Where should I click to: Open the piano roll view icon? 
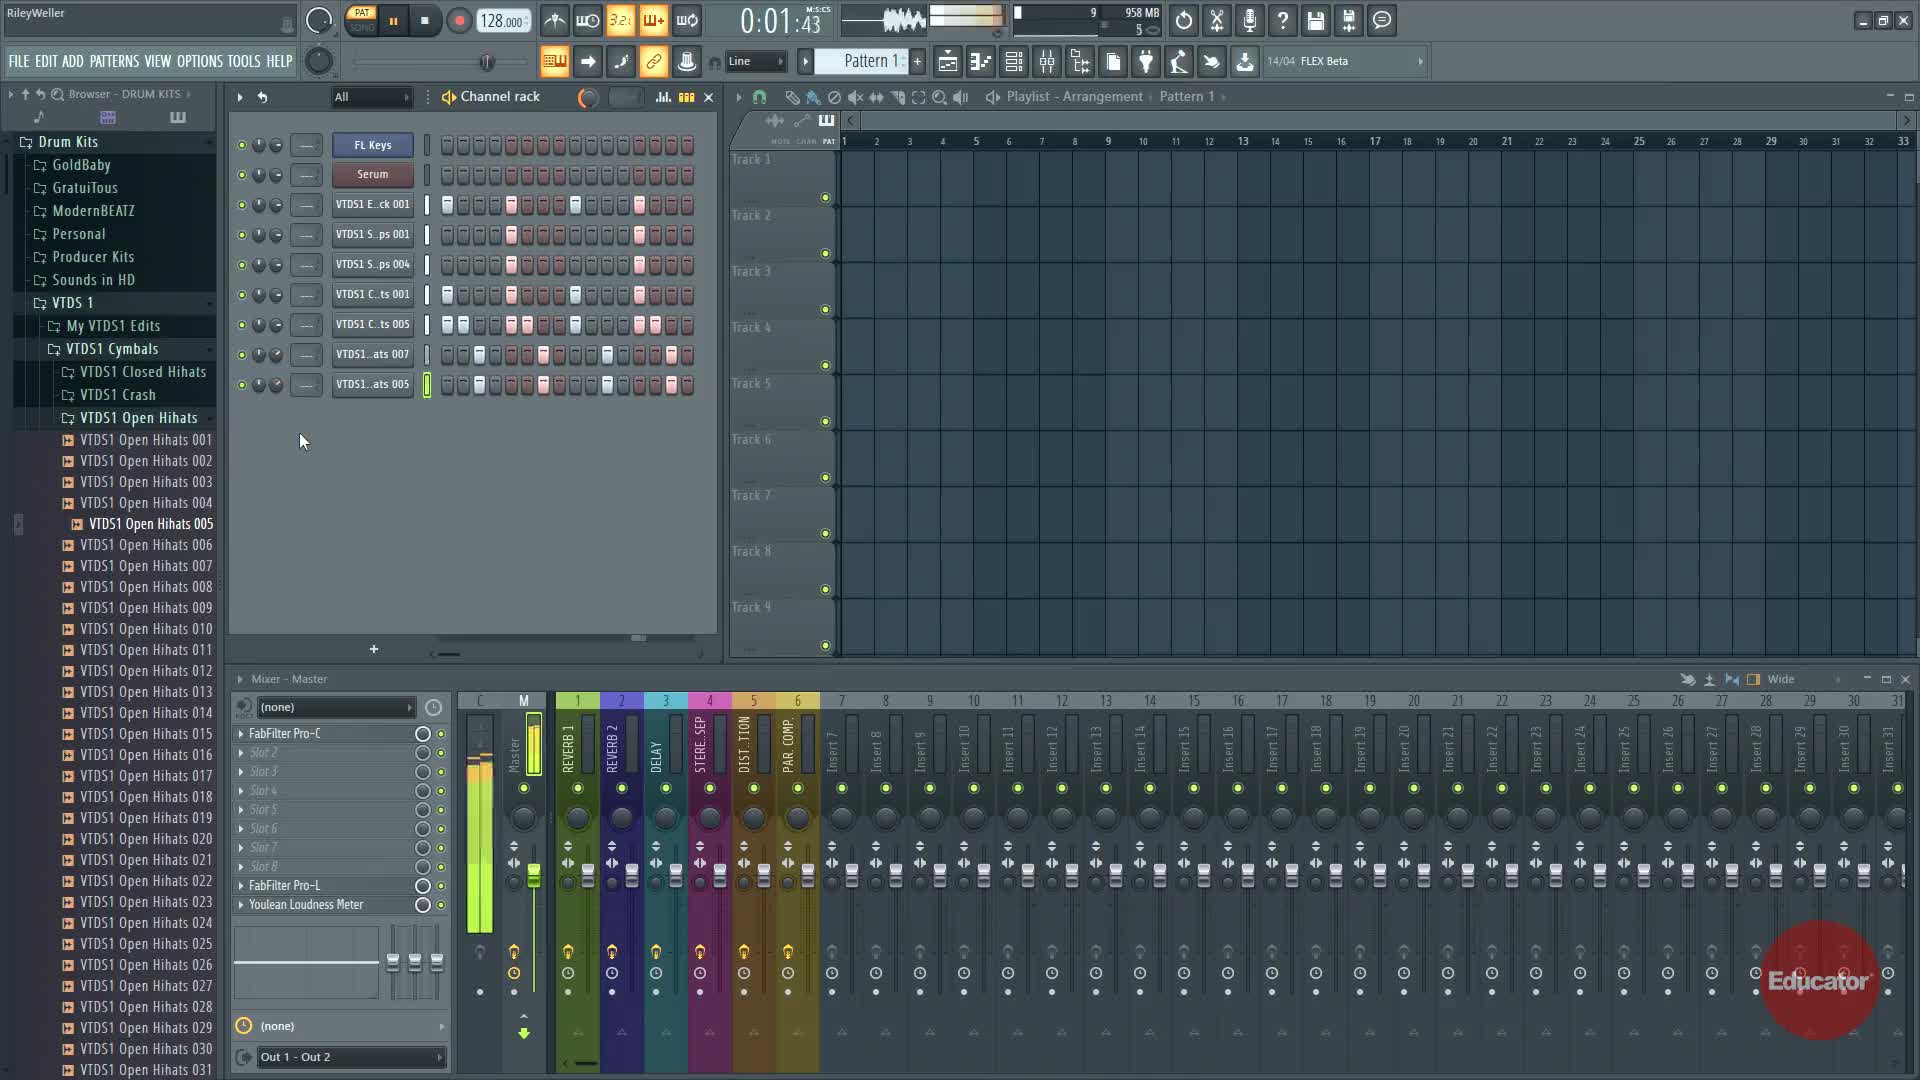tap(980, 62)
